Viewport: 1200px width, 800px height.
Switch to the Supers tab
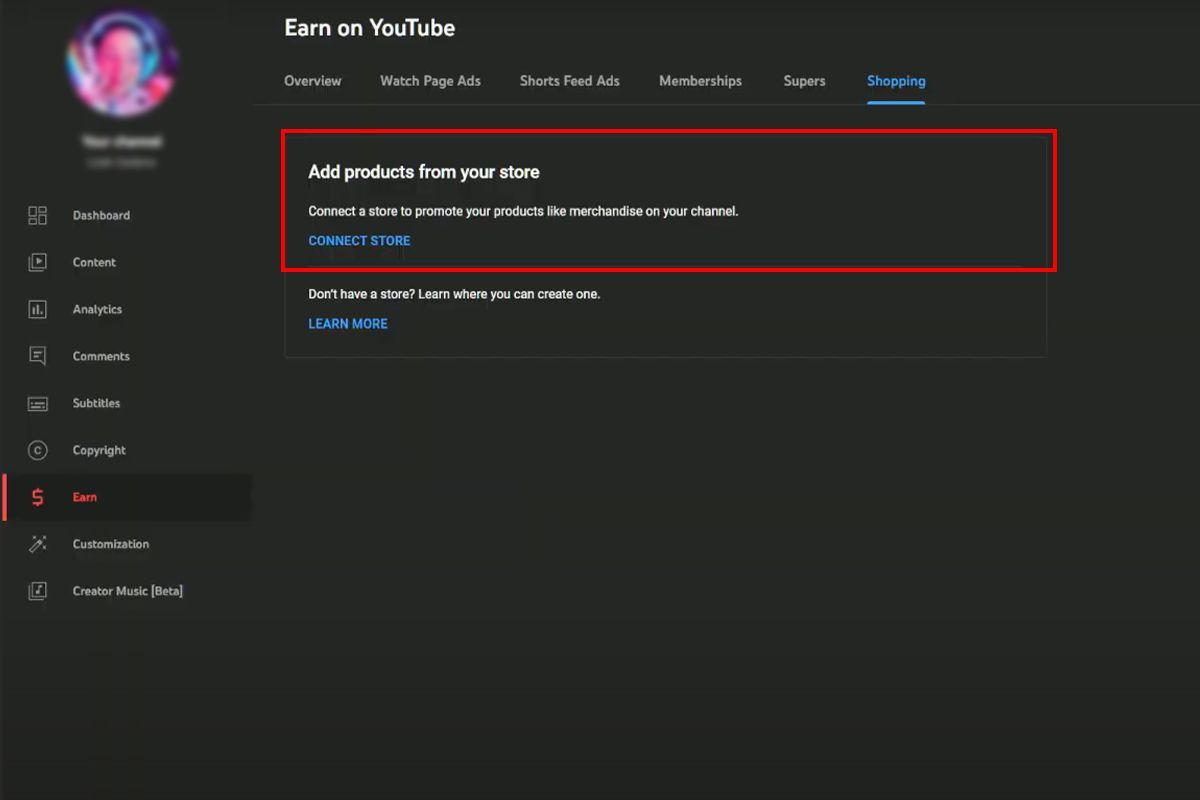pos(805,81)
